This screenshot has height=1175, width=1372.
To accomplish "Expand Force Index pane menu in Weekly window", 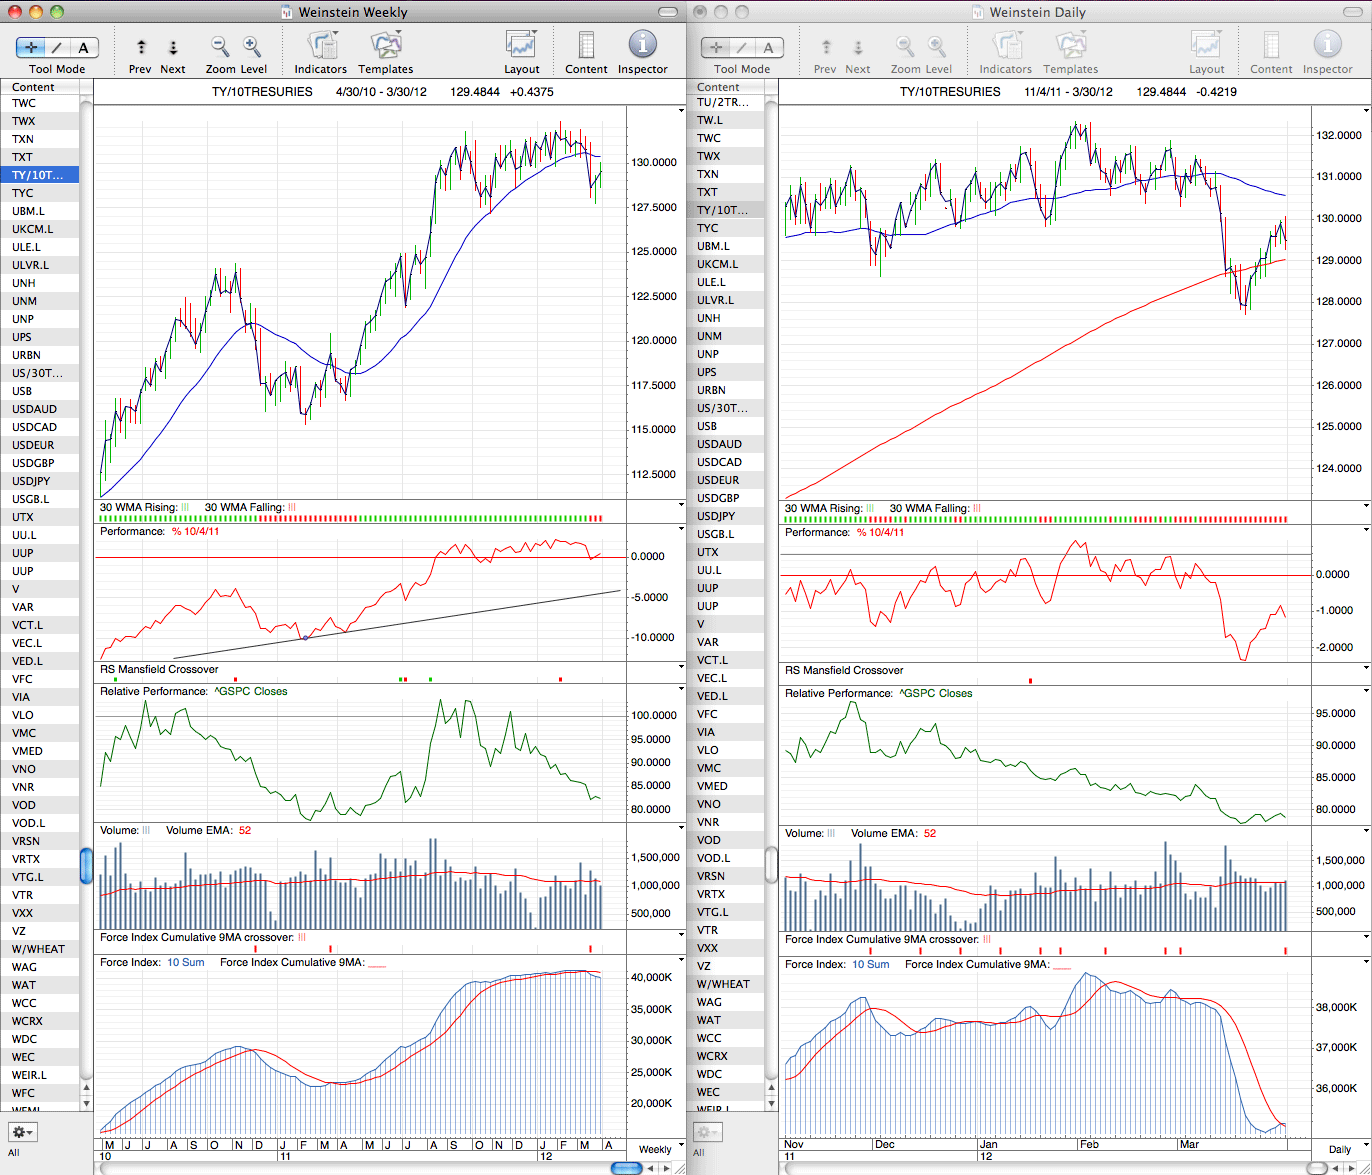I will 682,960.
